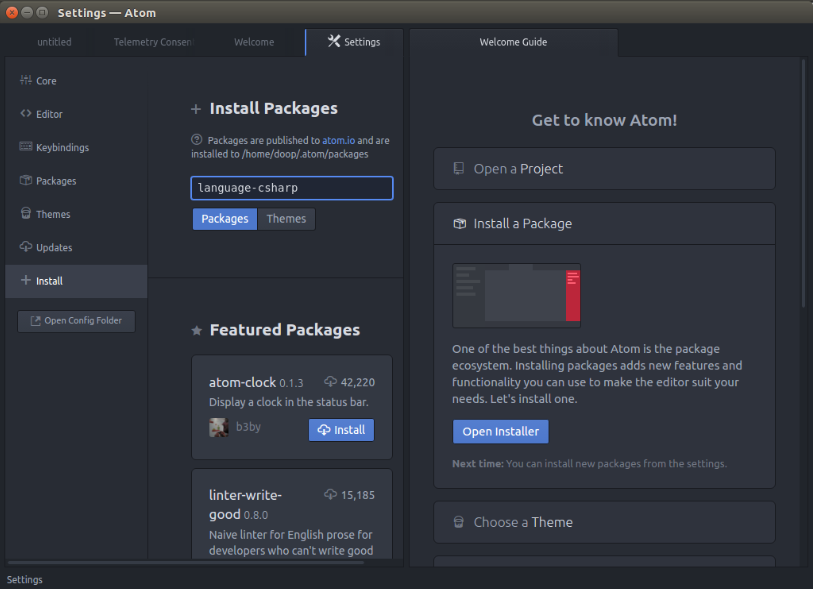This screenshot has height=589, width=813.
Task: Click the atom-clock description text
Action: [x=289, y=402]
